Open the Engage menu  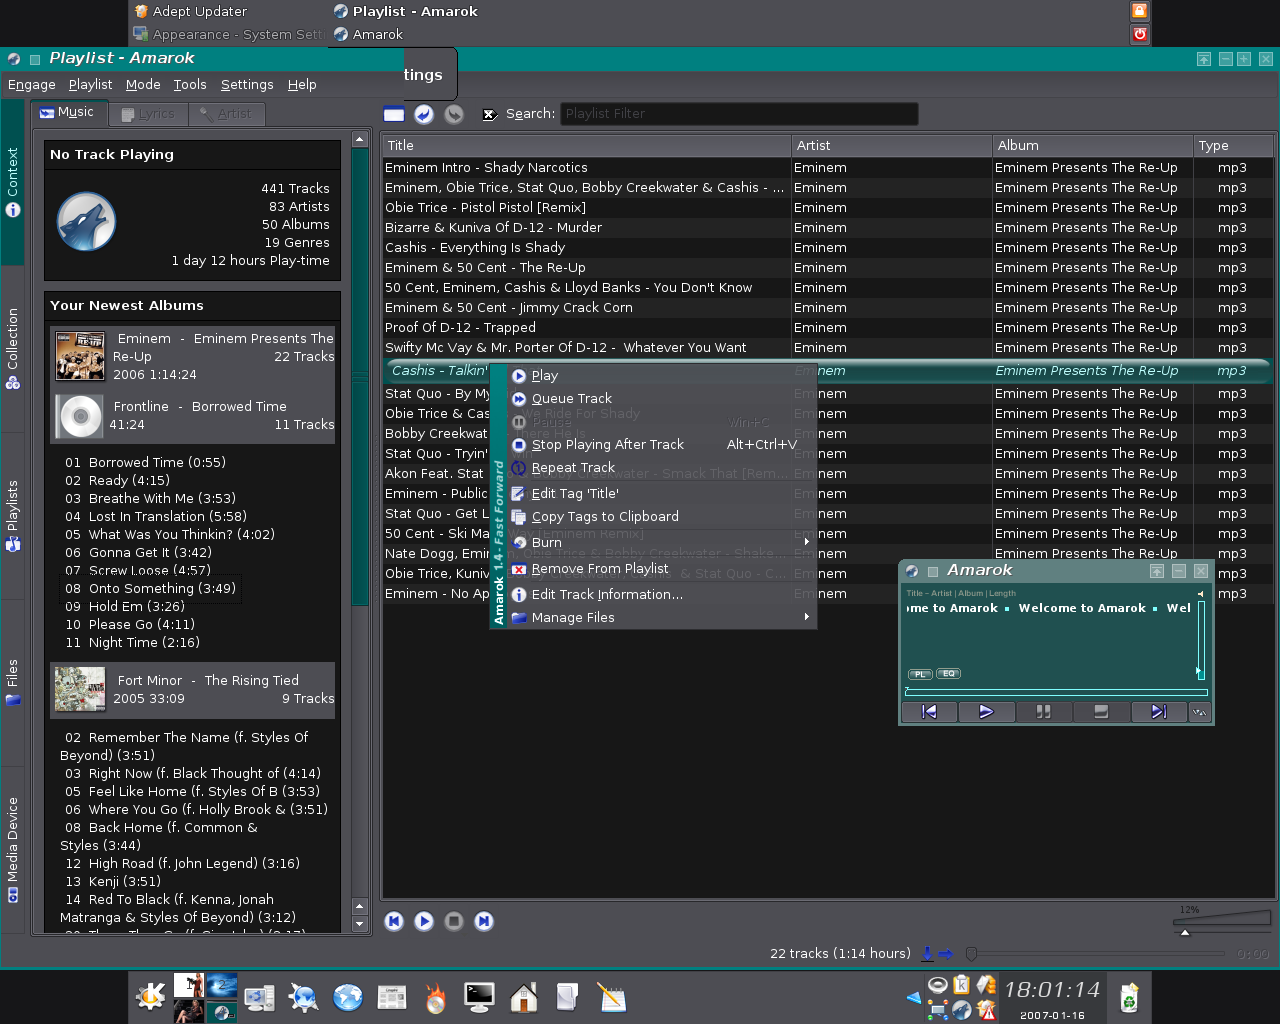coord(32,85)
